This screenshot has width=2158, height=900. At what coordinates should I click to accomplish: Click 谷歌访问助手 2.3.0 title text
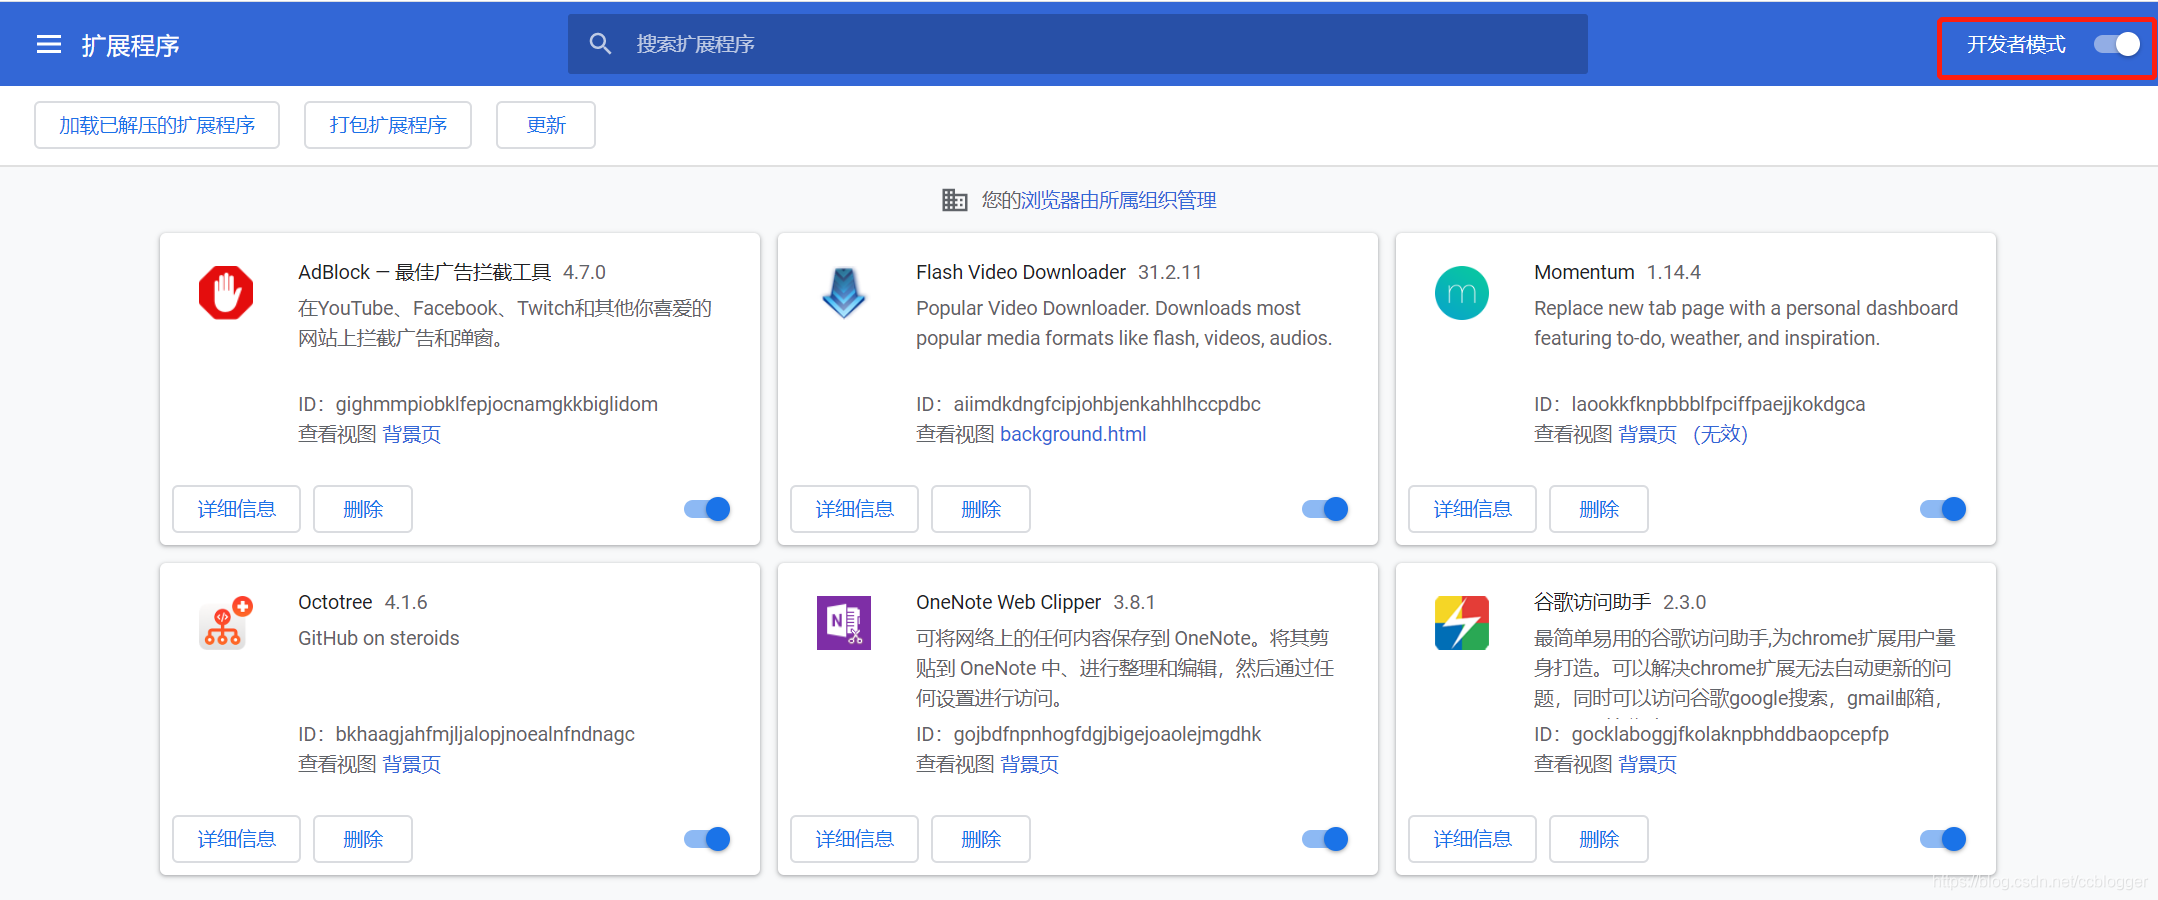tap(1620, 602)
